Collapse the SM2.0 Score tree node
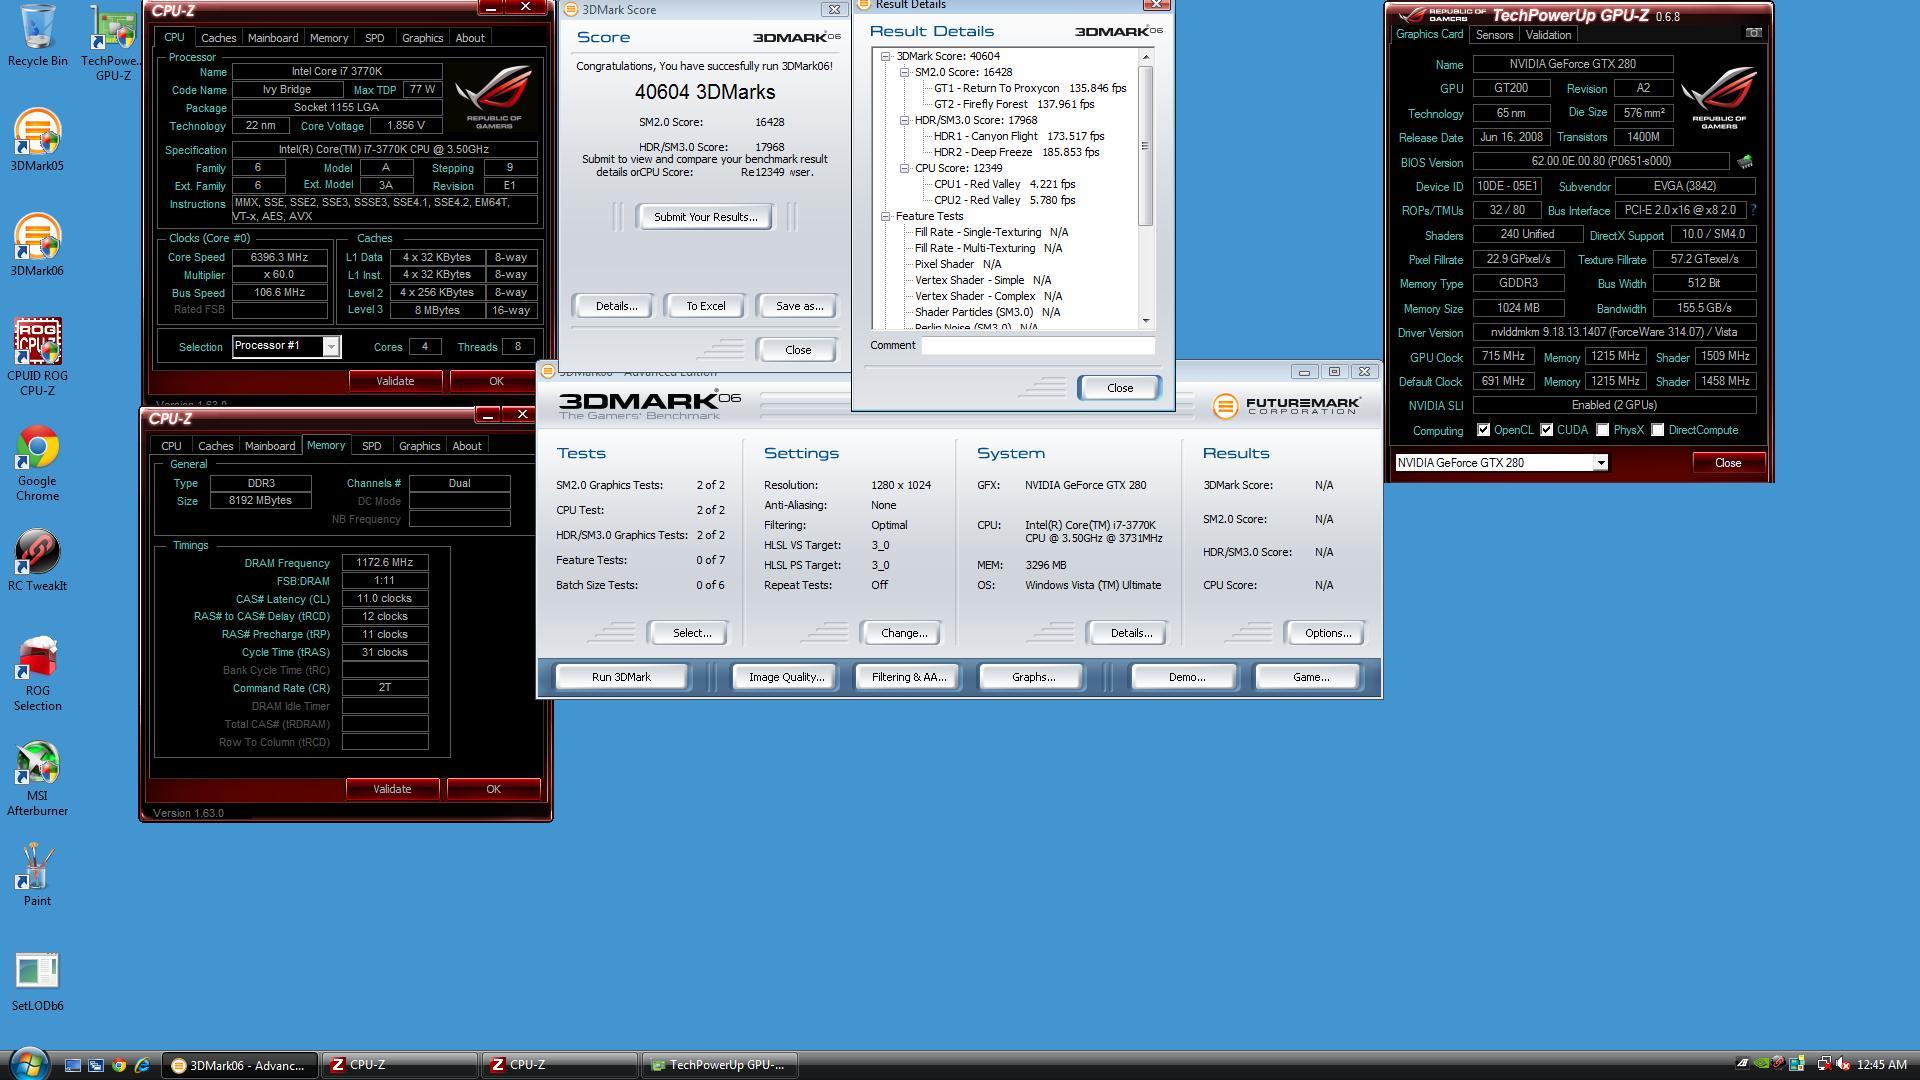1920x1080 pixels. [904, 72]
